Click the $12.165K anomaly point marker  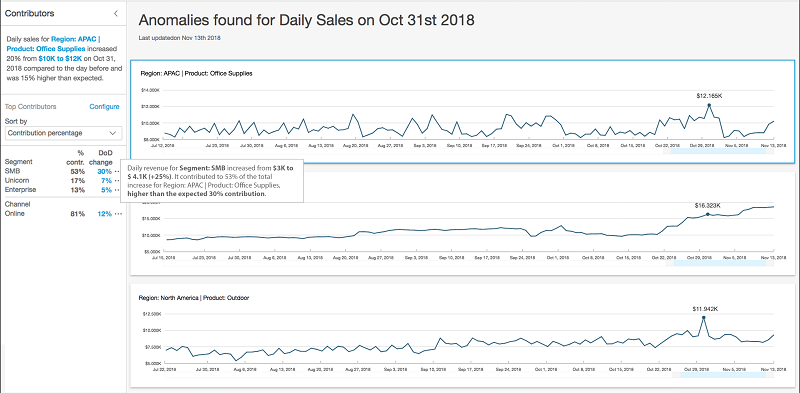click(x=709, y=105)
